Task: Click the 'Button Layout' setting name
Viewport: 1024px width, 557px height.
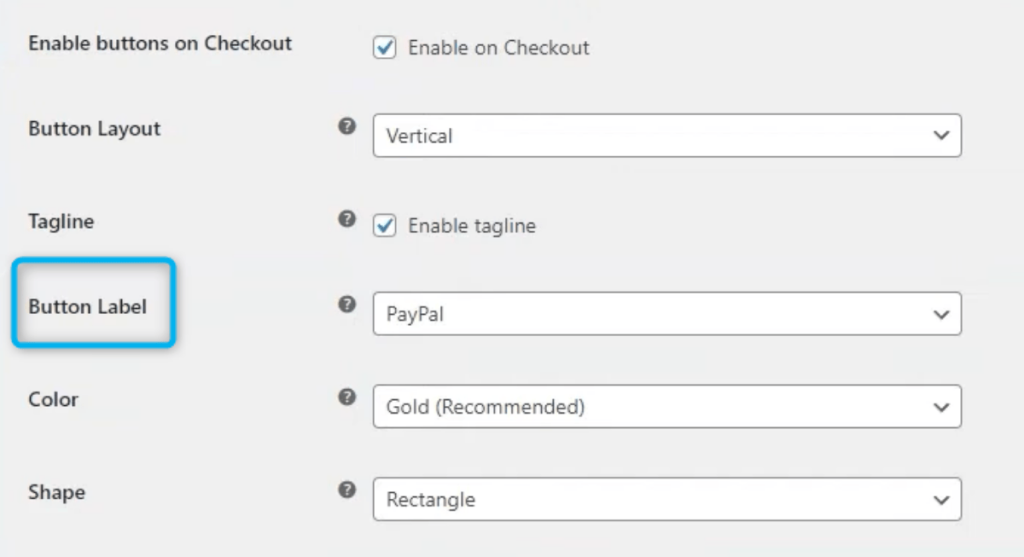Action: tap(95, 129)
